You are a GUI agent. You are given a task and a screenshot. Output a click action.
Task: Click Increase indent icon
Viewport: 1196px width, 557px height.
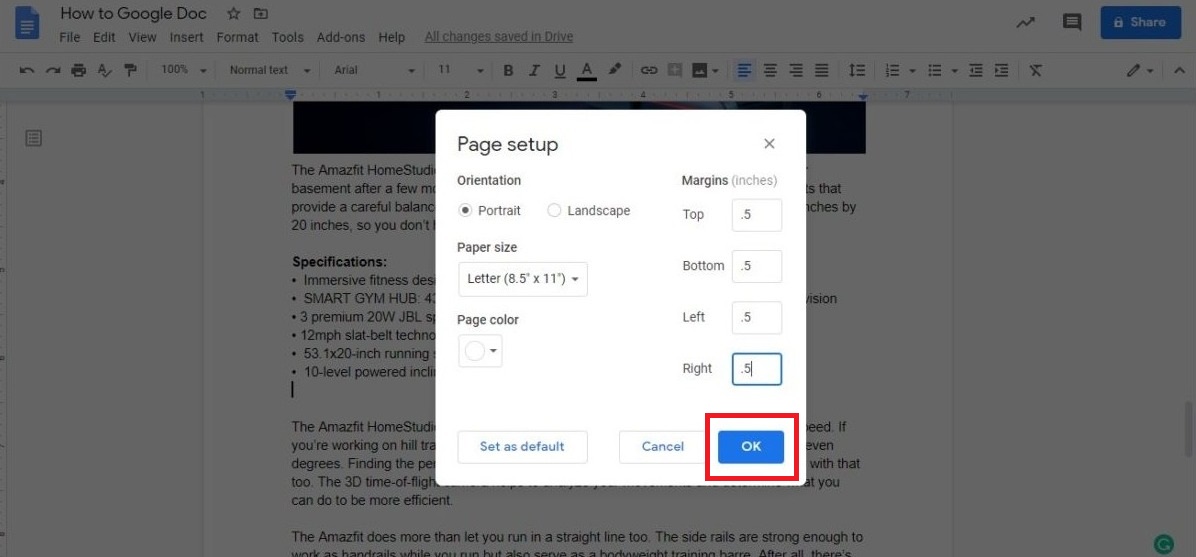click(x=1001, y=70)
